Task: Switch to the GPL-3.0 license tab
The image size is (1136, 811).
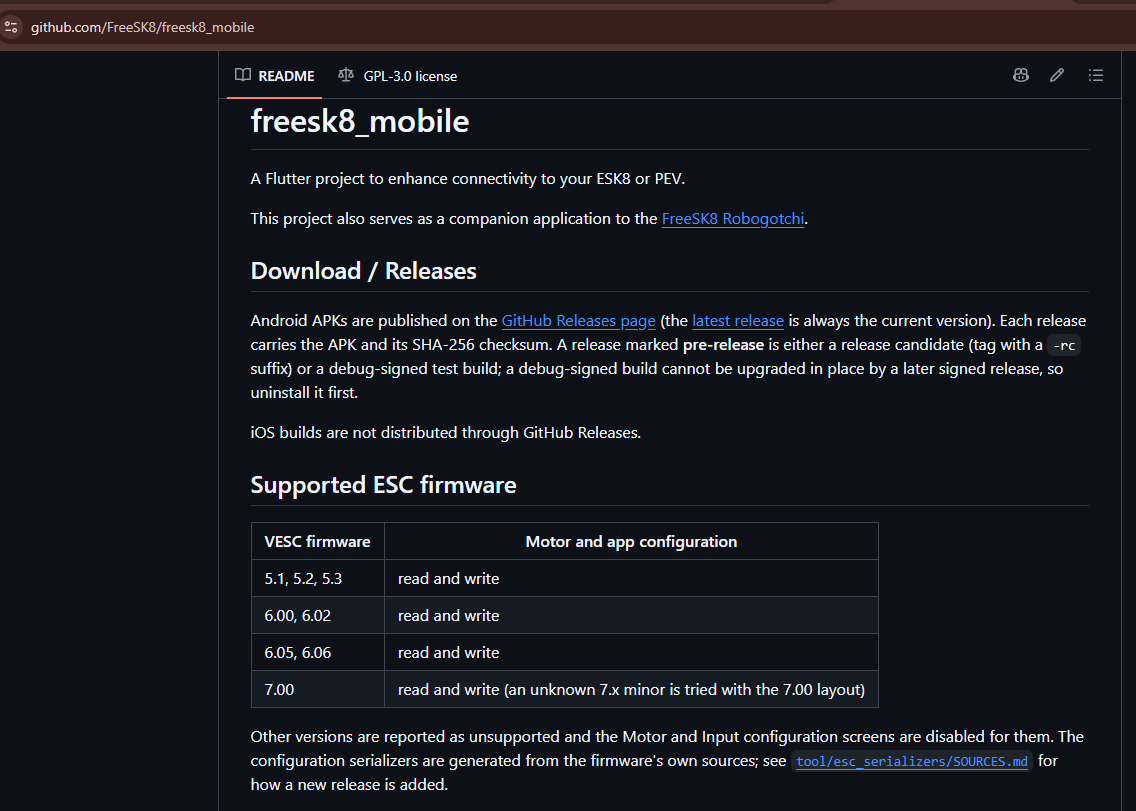Action: pos(398,76)
